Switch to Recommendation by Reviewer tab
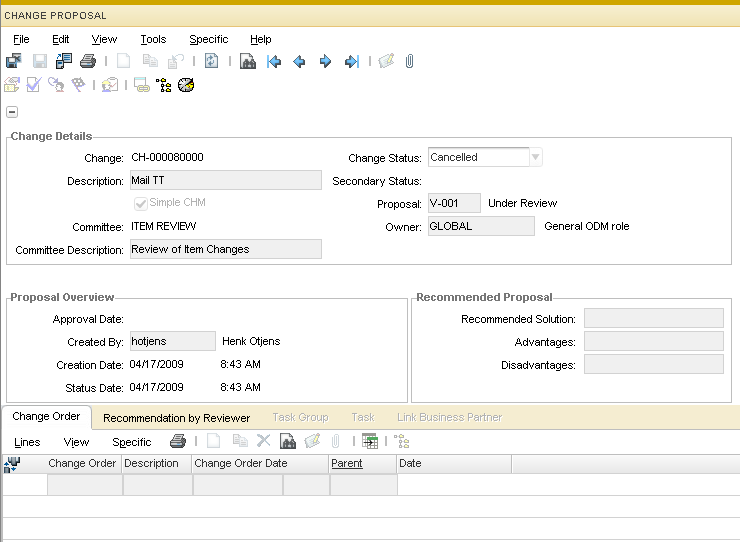This screenshot has height=542, width=740. [x=176, y=418]
